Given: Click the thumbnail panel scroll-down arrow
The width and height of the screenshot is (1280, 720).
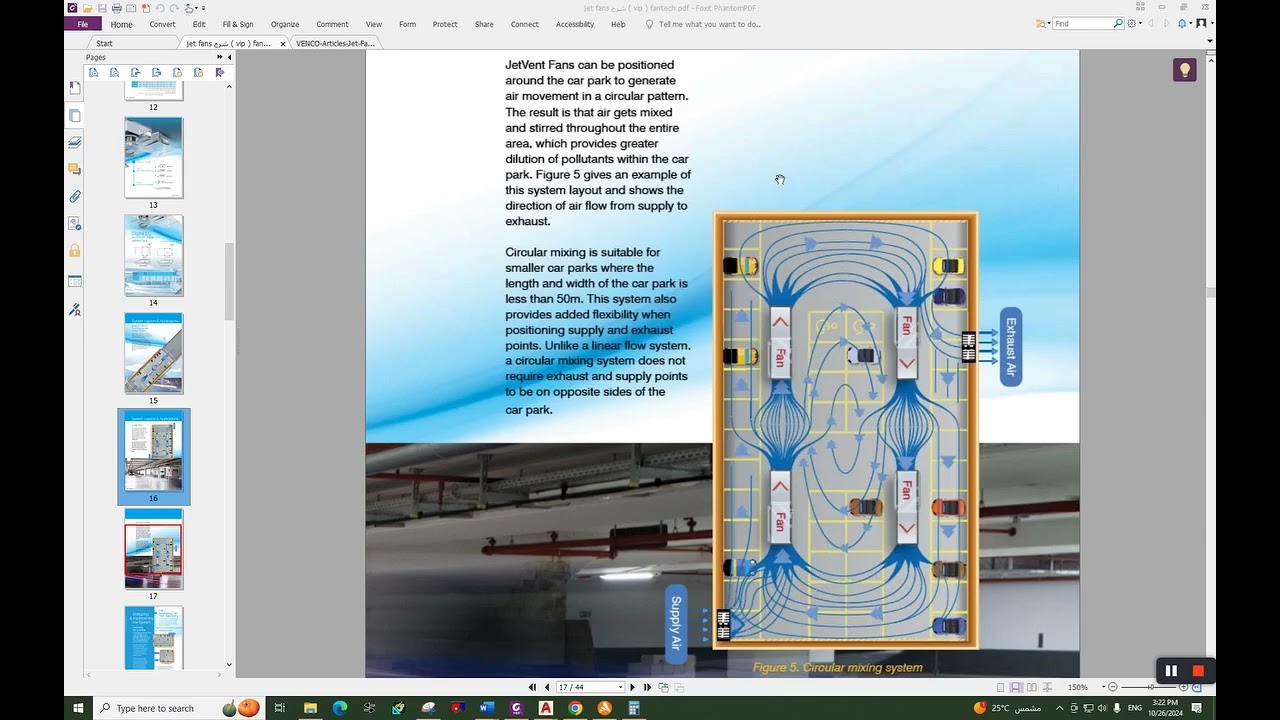Looking at the screenshot, I should point(229,664).
